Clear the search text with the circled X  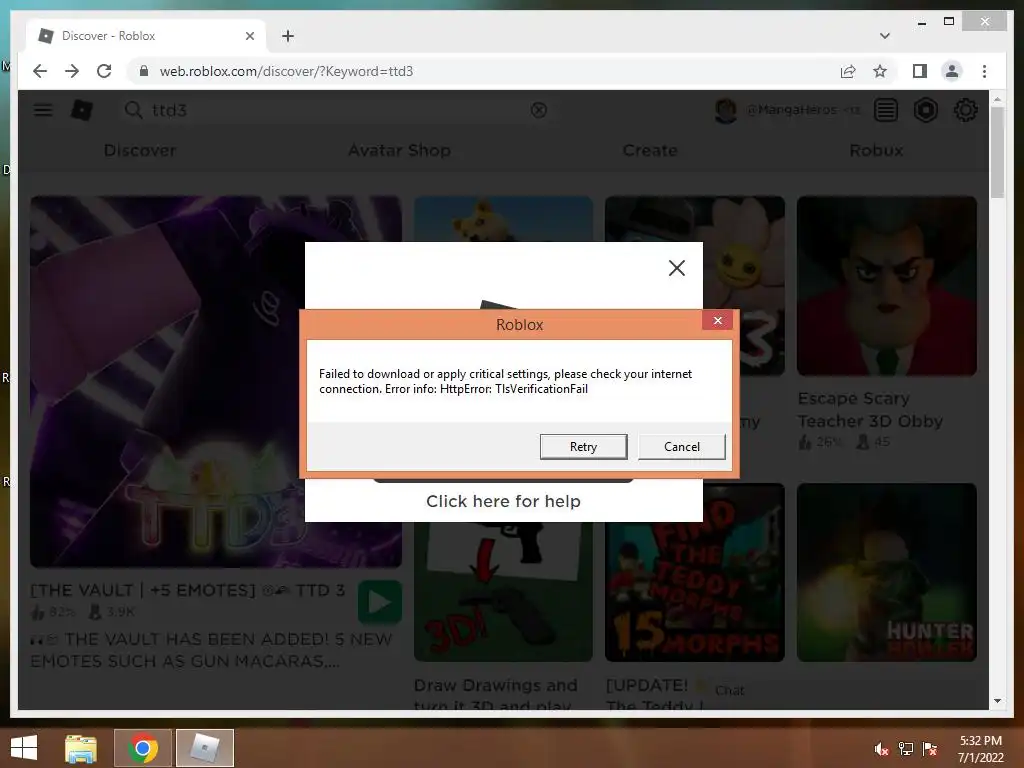tap(539, 110)
